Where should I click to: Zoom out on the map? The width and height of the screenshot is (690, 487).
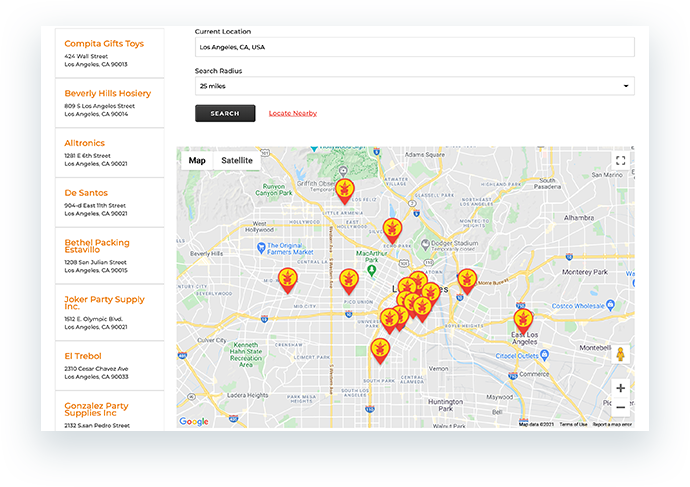click(x=620, y=408)
